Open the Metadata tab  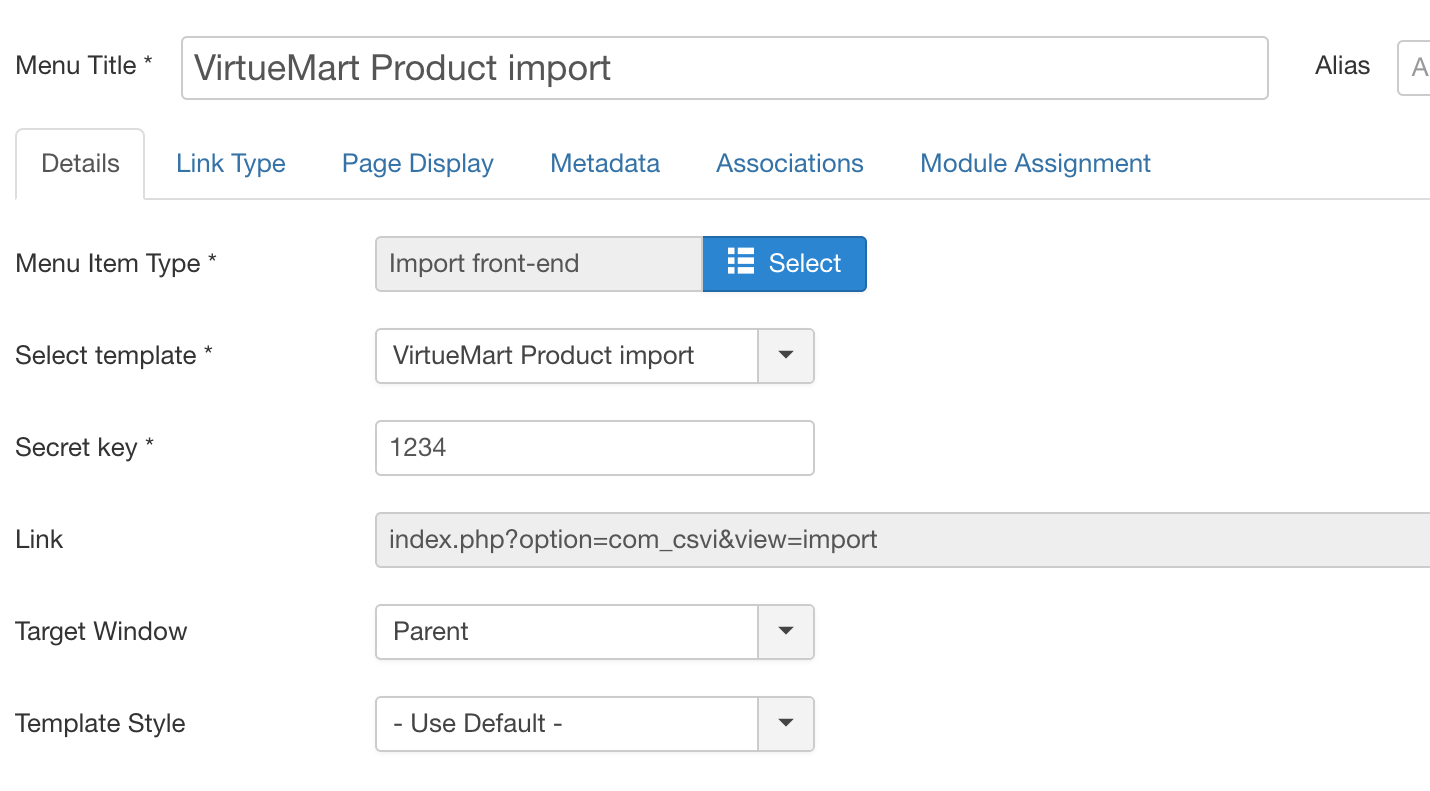pos(605,164)
